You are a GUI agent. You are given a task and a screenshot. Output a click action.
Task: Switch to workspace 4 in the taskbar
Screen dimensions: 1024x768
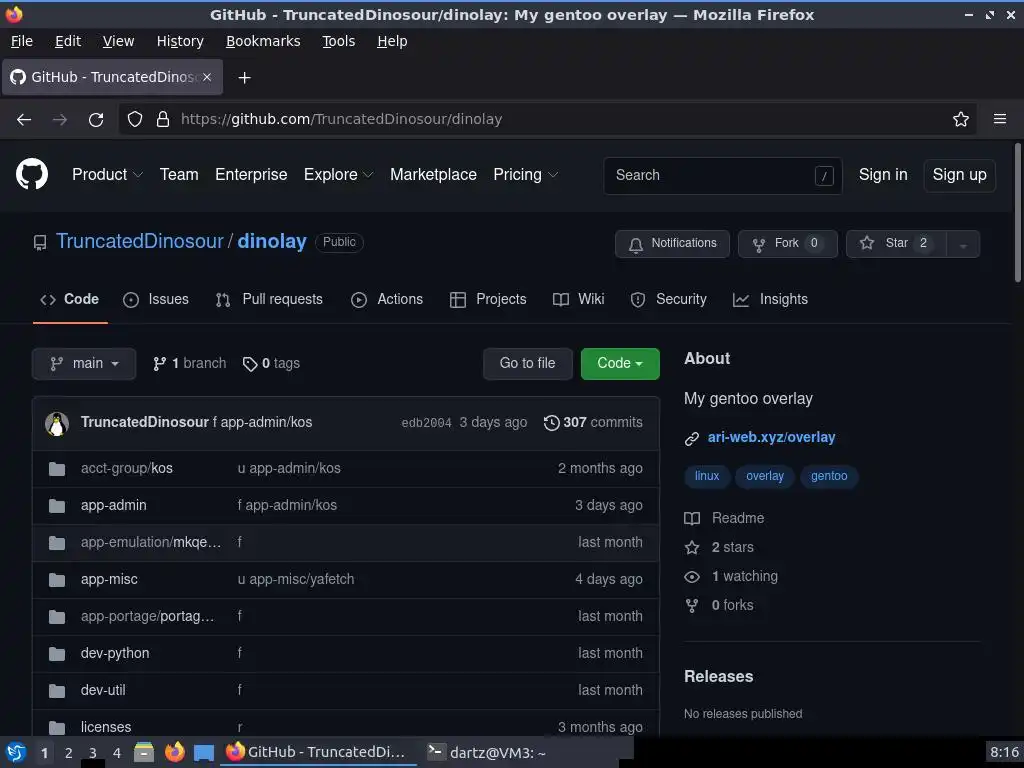[x=117, y=753]
